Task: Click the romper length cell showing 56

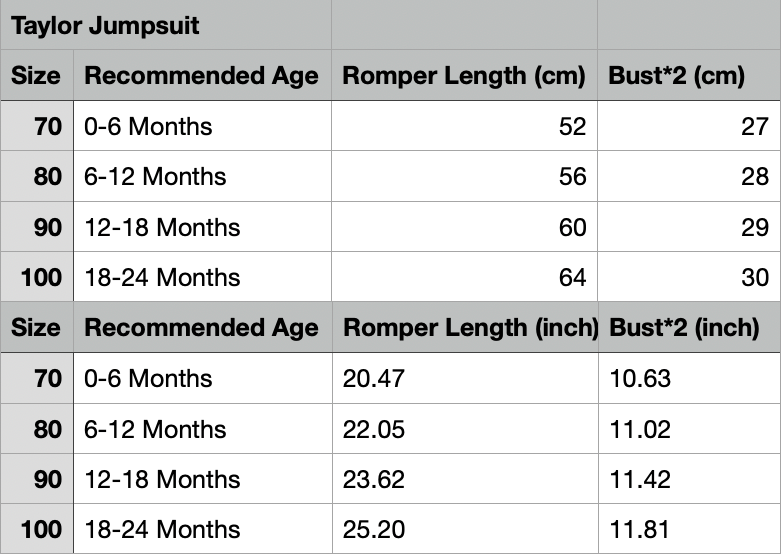Action: pyautogui.click(x=572, y=177)
